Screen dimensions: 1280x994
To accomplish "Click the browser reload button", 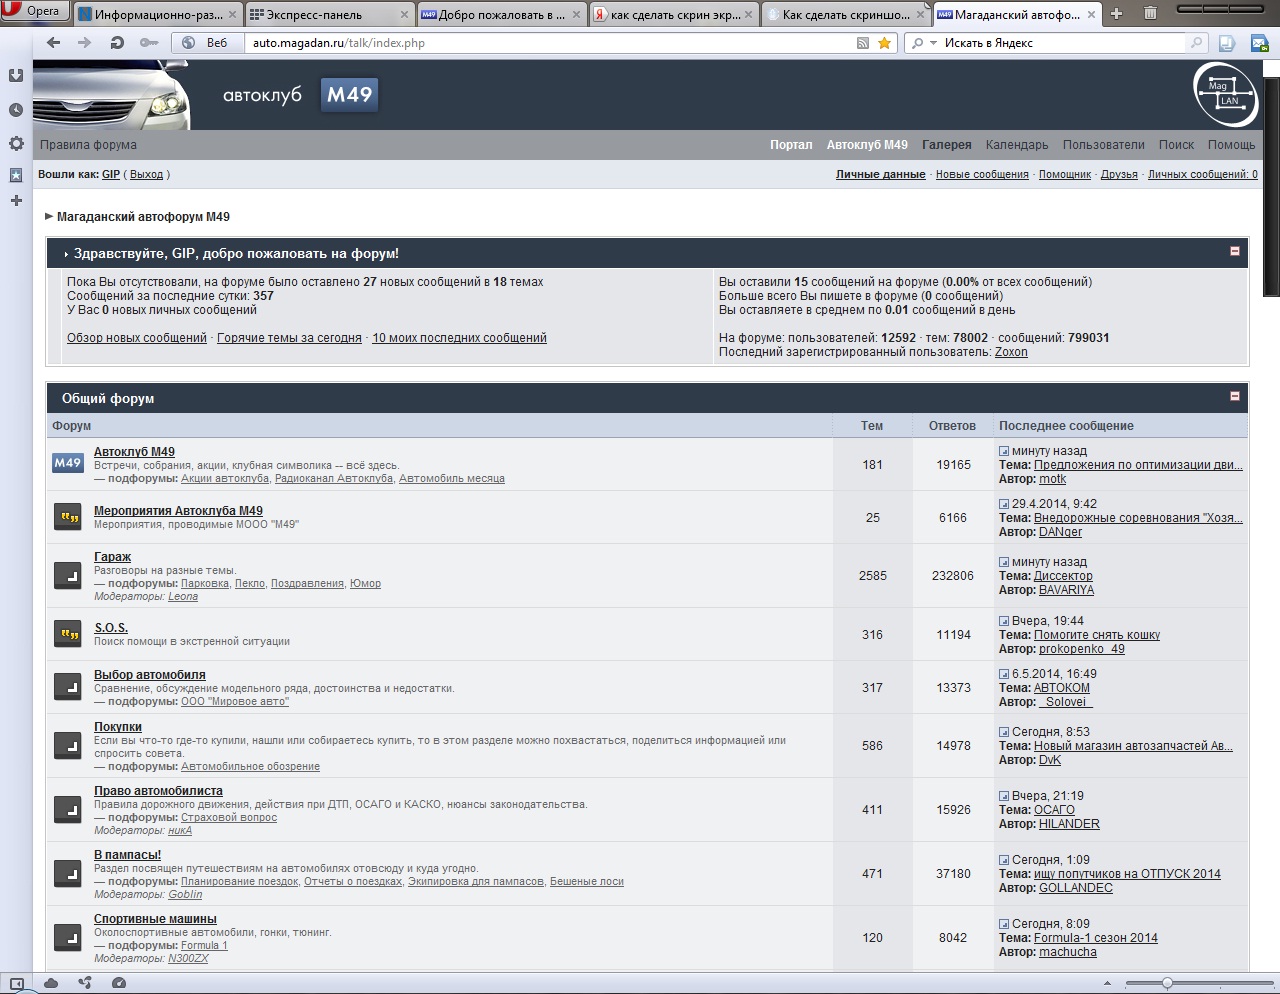I will pos(117,43).
